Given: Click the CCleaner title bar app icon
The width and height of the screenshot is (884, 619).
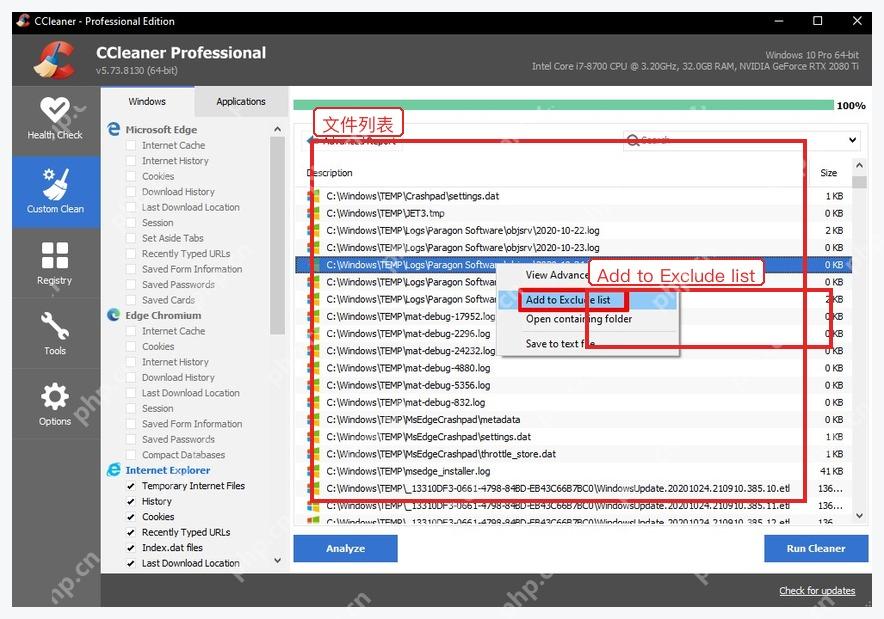Looking at the screenshot, I should [x=23, y=21].
